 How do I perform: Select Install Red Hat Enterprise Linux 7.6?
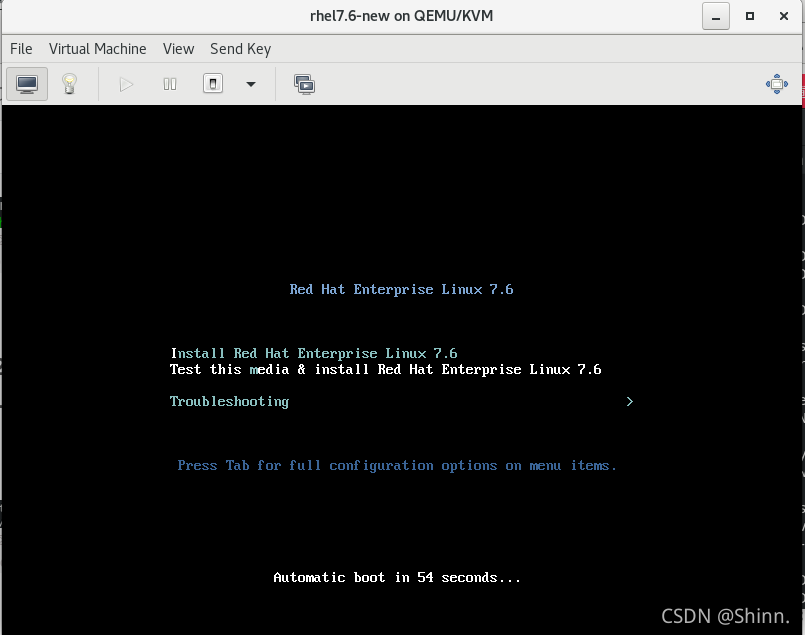(x=314, y=353)
